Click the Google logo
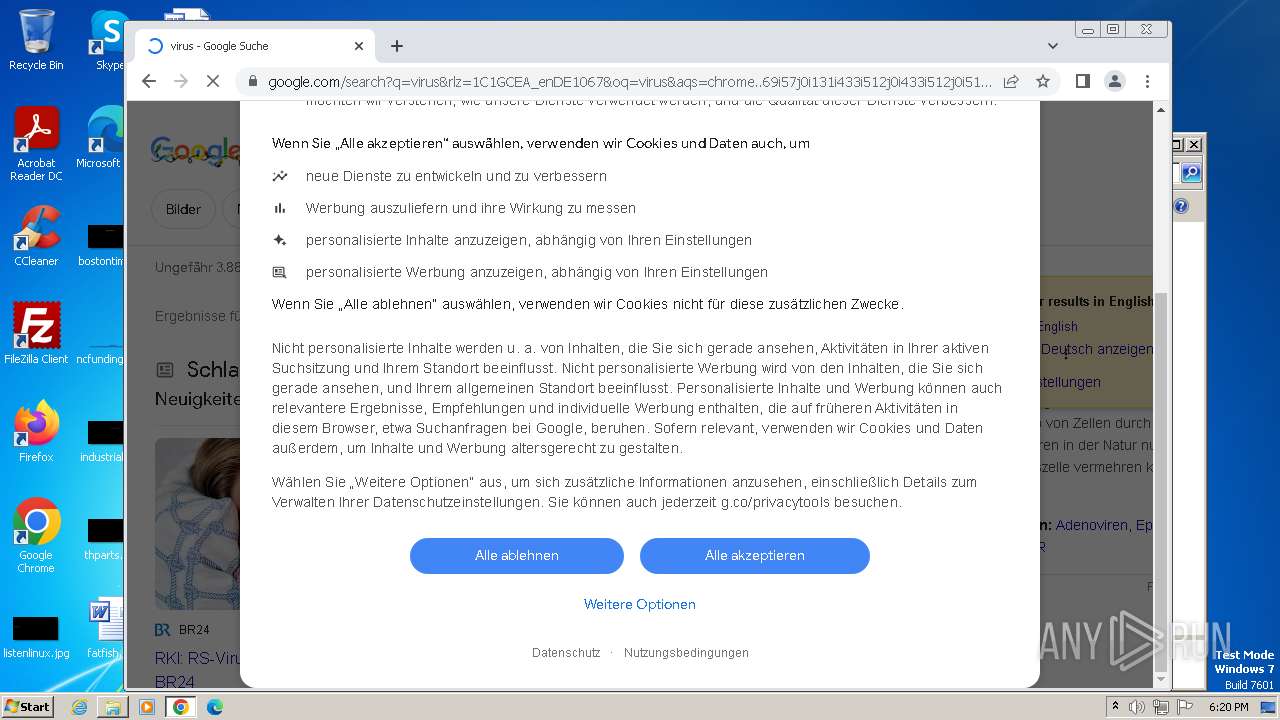Viewport: 1280px width, 720px height. [195, 150]
